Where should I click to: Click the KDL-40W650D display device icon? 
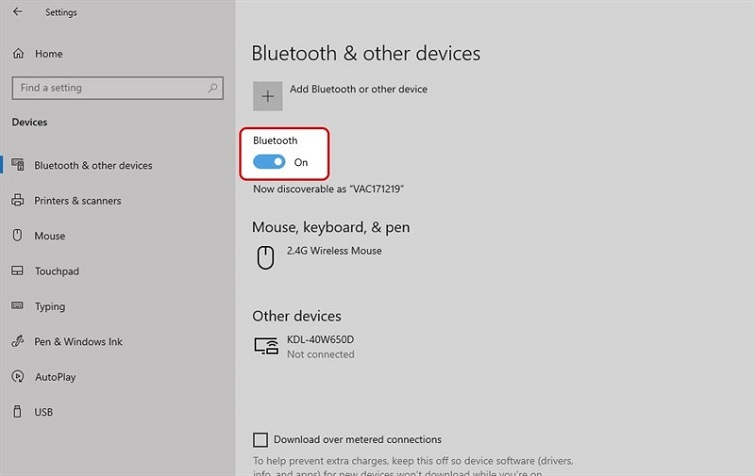pyautogui.click(x=266, y=346)
